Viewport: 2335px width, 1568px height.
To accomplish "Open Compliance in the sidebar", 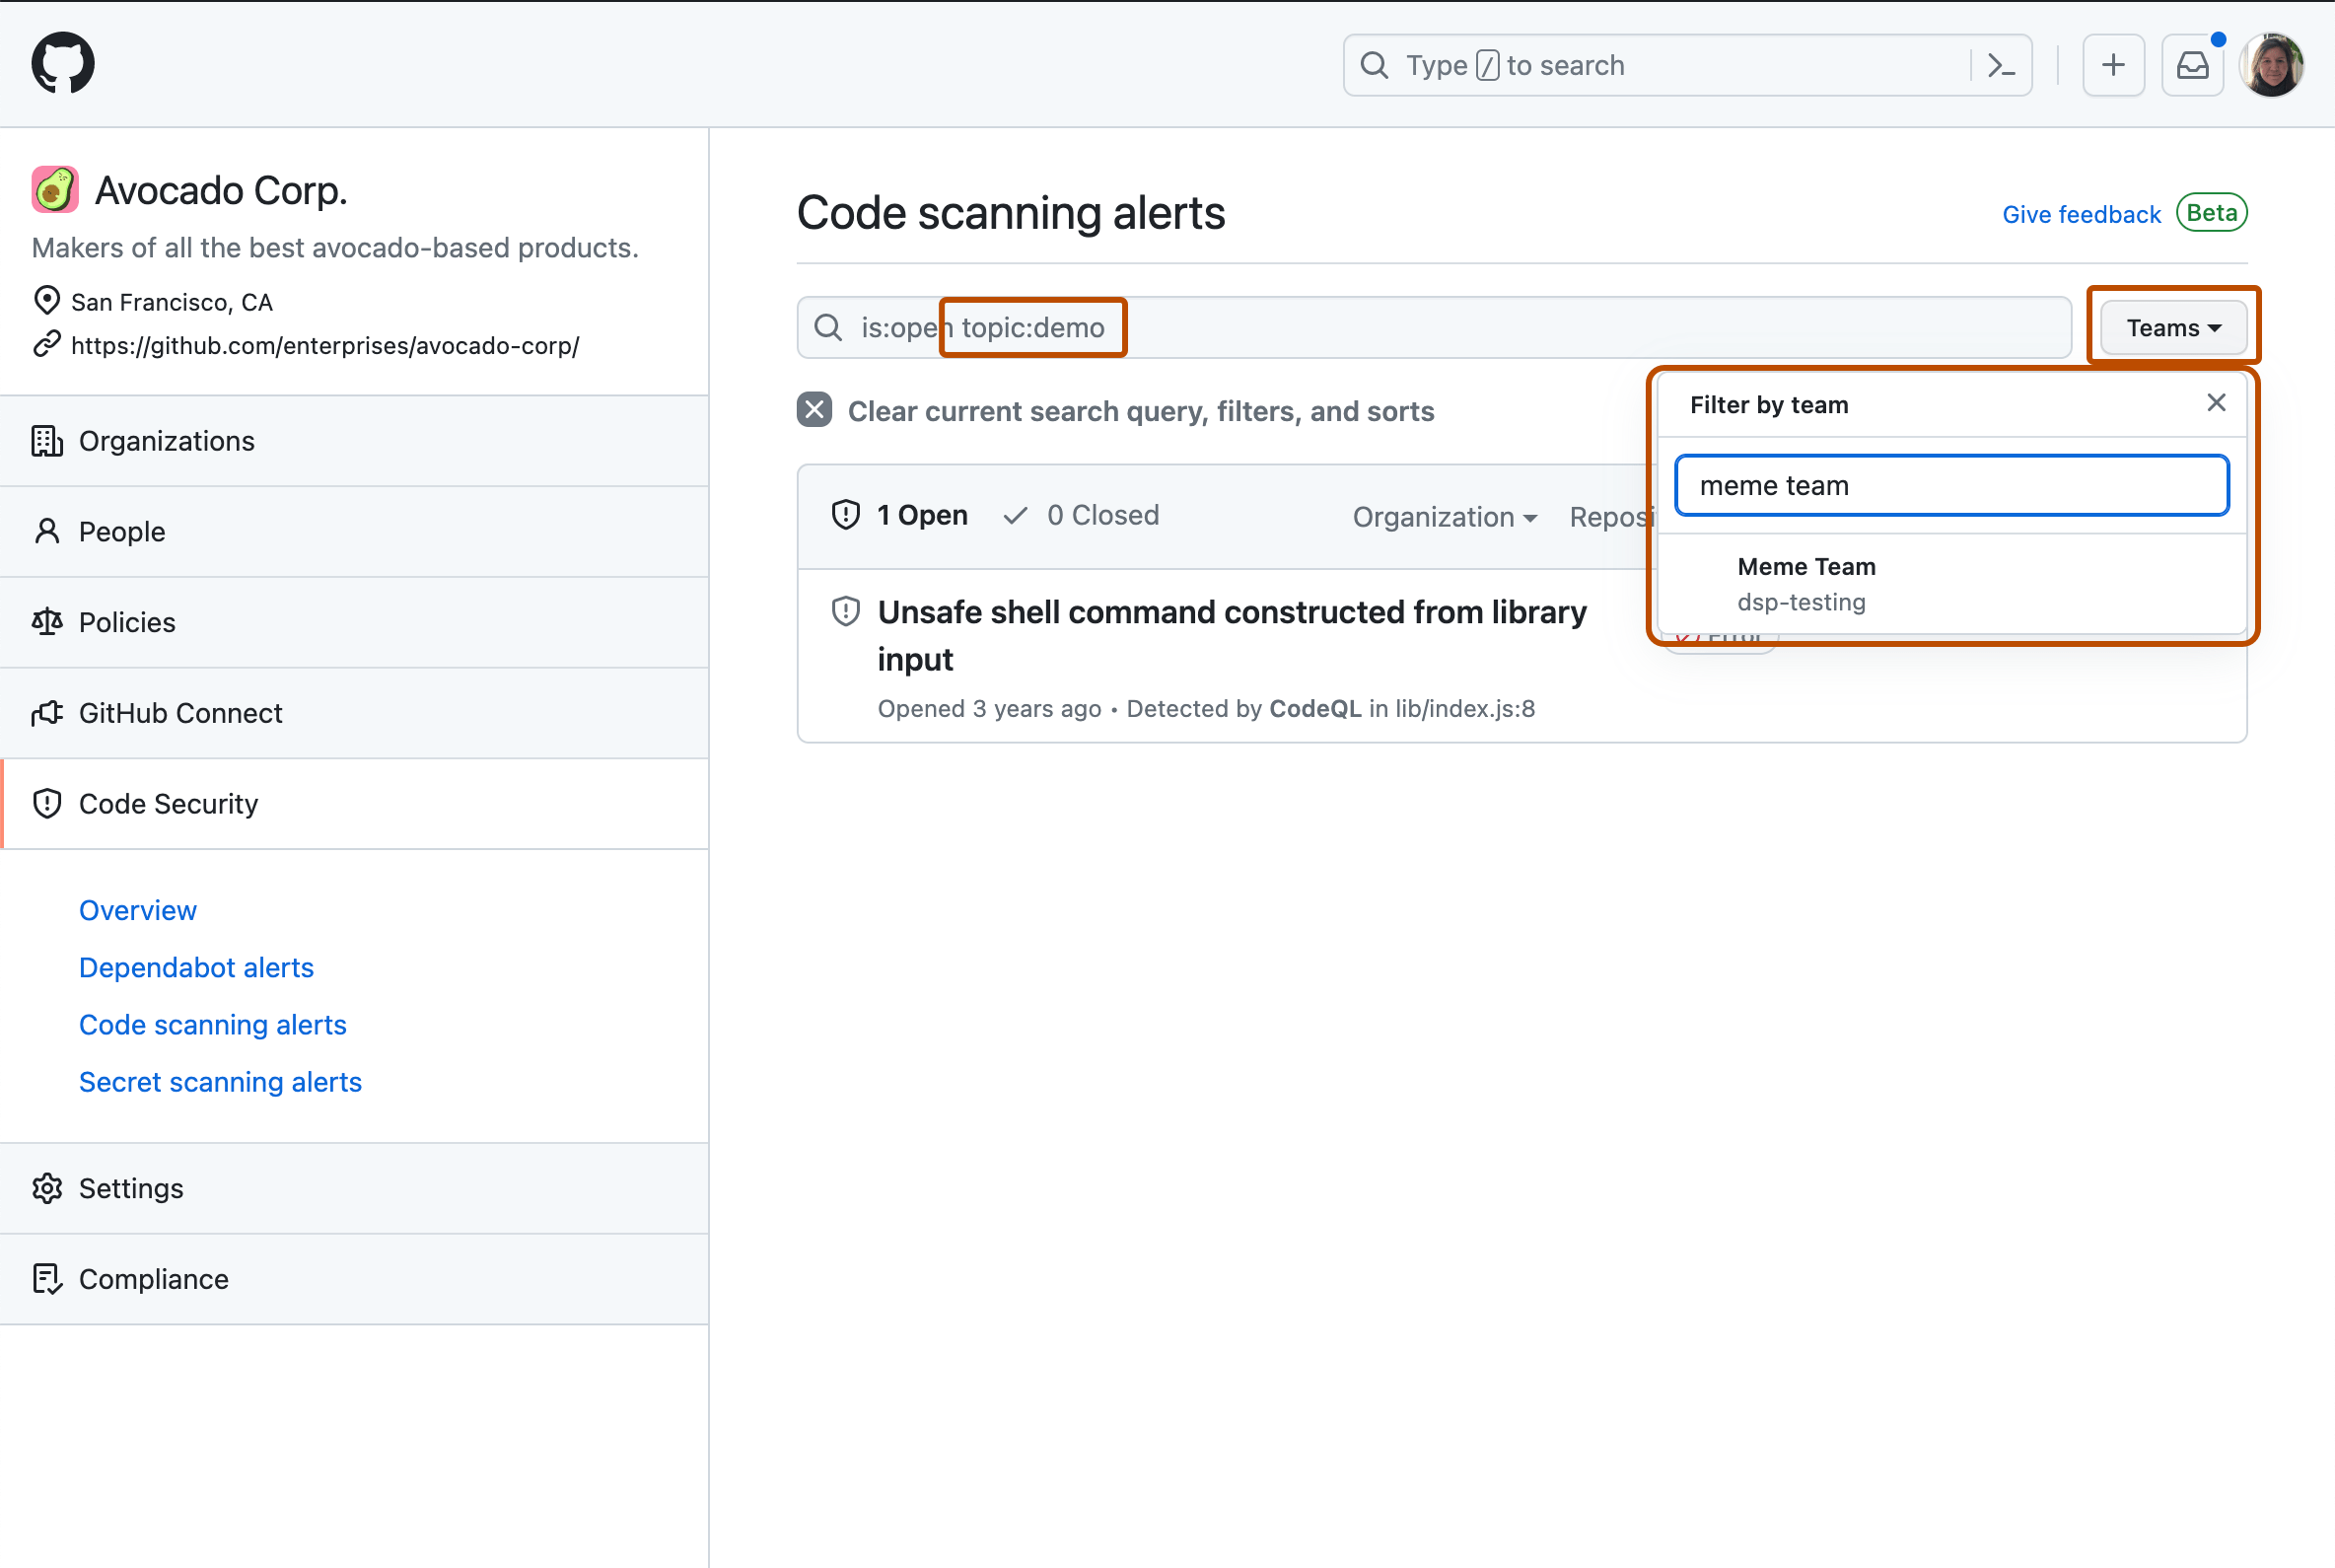I will pyautogui.click(x=354, y=1279).
